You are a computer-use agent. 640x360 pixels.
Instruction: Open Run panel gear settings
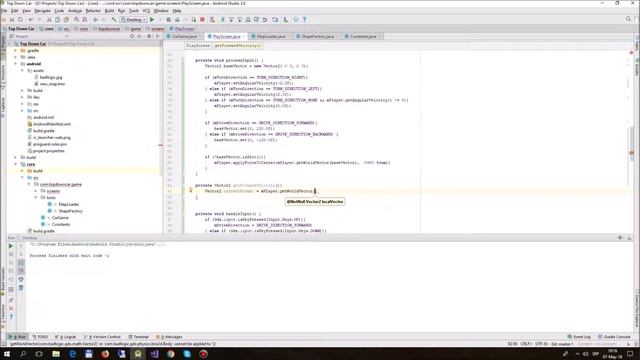(x=620, y=238)
